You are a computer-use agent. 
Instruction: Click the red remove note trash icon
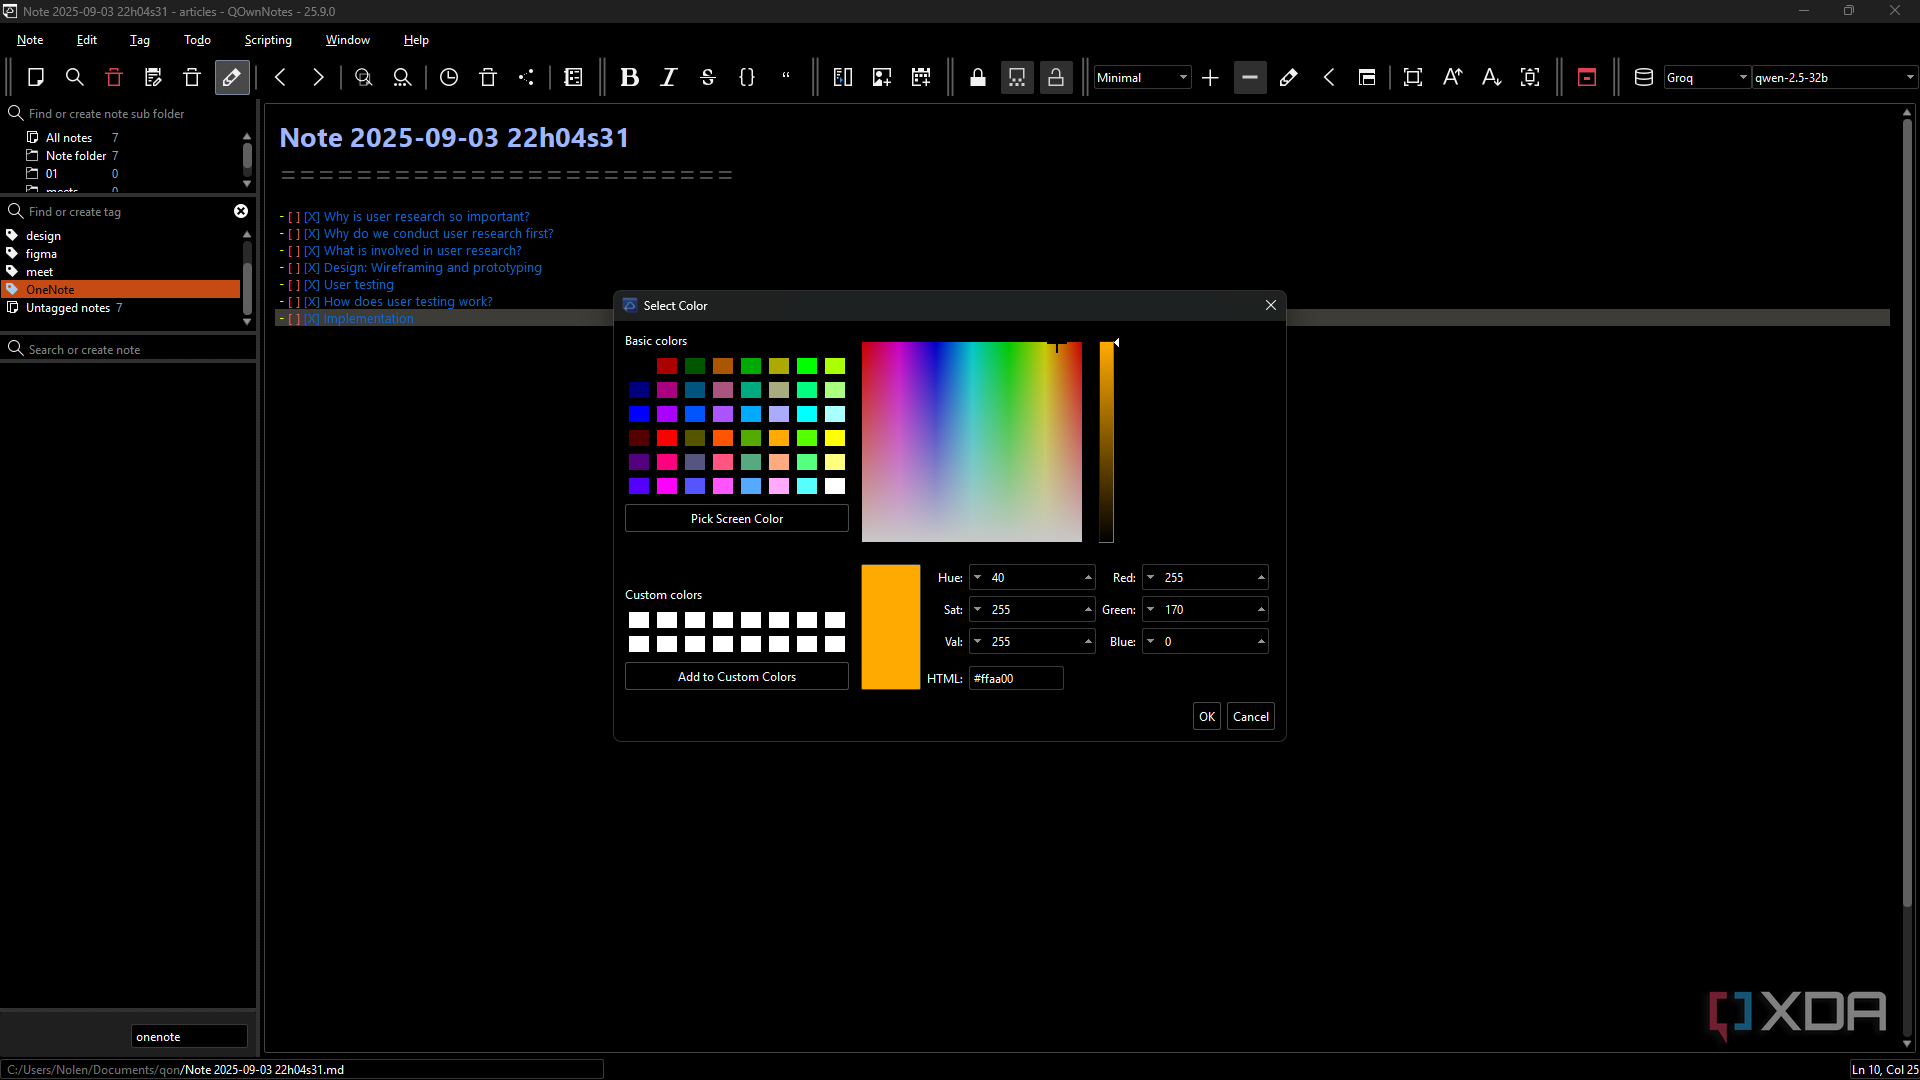coord(114,77)
